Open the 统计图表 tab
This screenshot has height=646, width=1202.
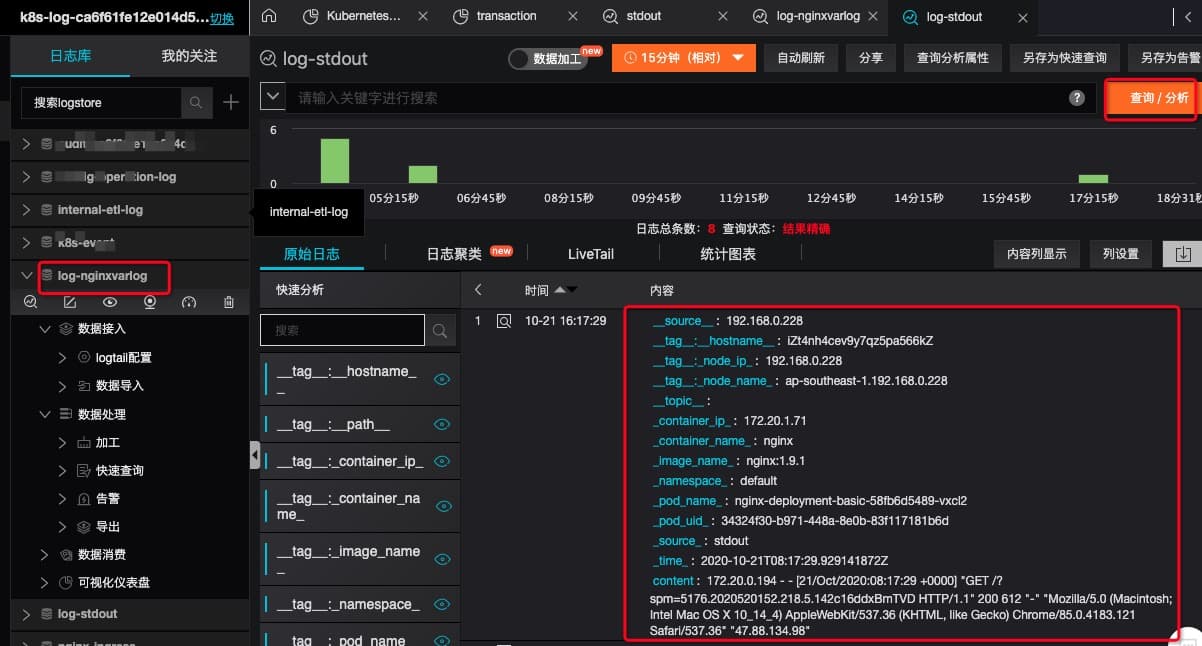point(728,254)
